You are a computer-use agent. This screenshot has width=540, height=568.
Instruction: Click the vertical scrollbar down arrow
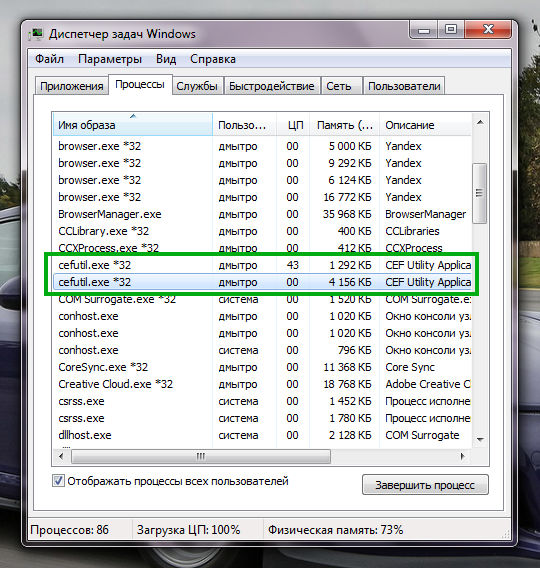(x=480, y=439)
